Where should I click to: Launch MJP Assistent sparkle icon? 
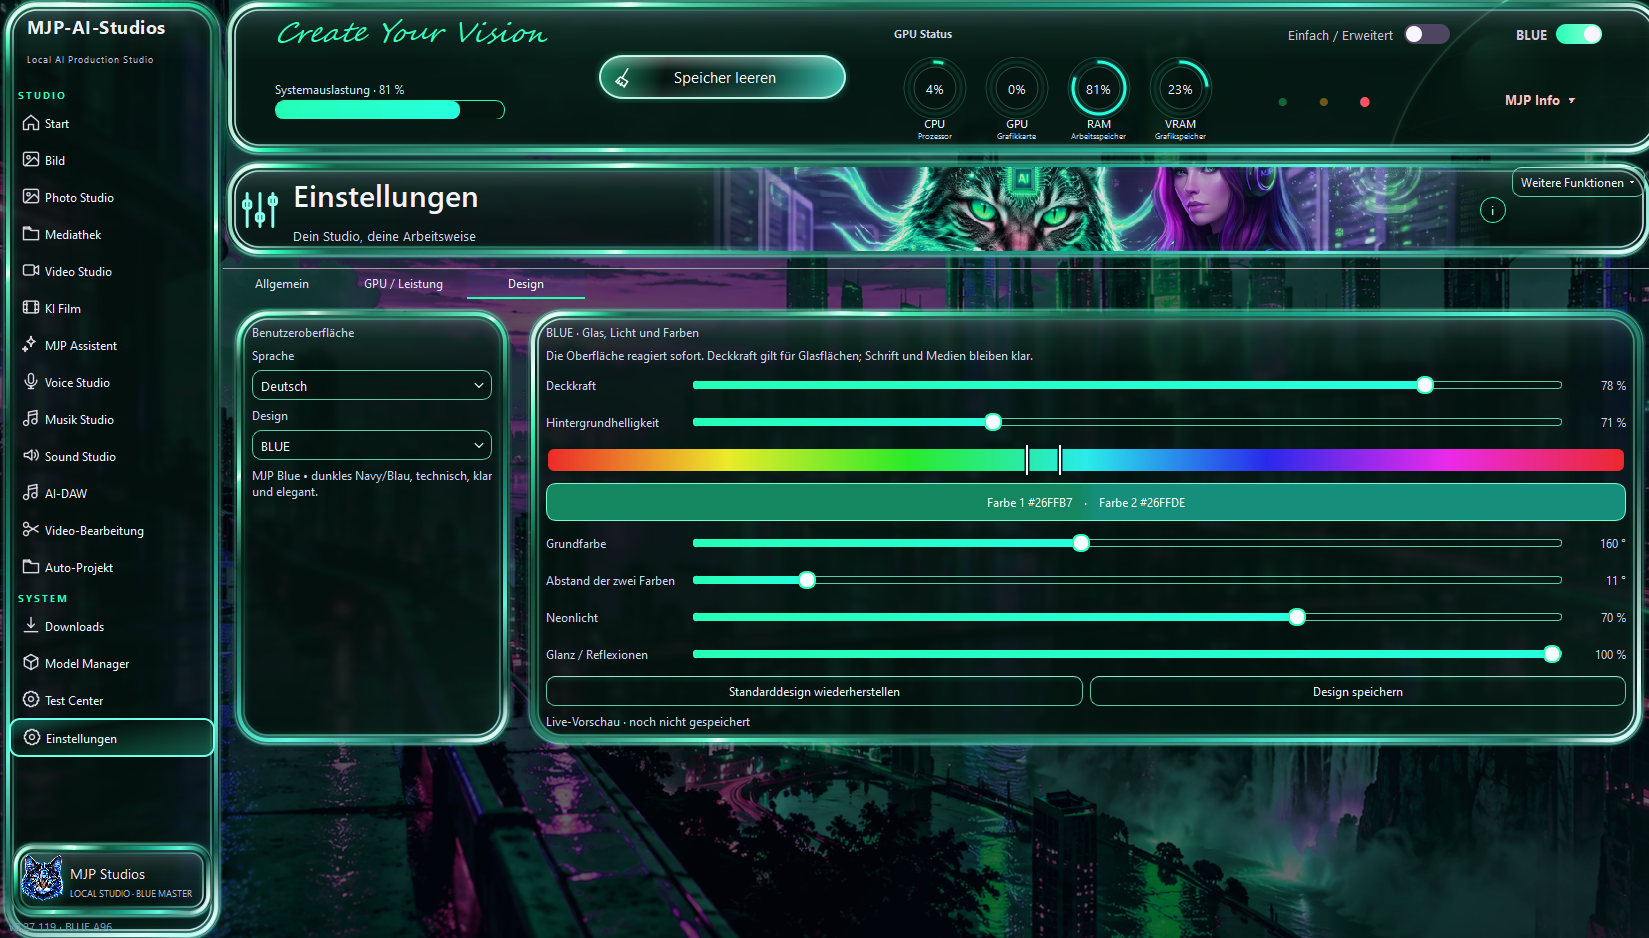click(31, 345)
